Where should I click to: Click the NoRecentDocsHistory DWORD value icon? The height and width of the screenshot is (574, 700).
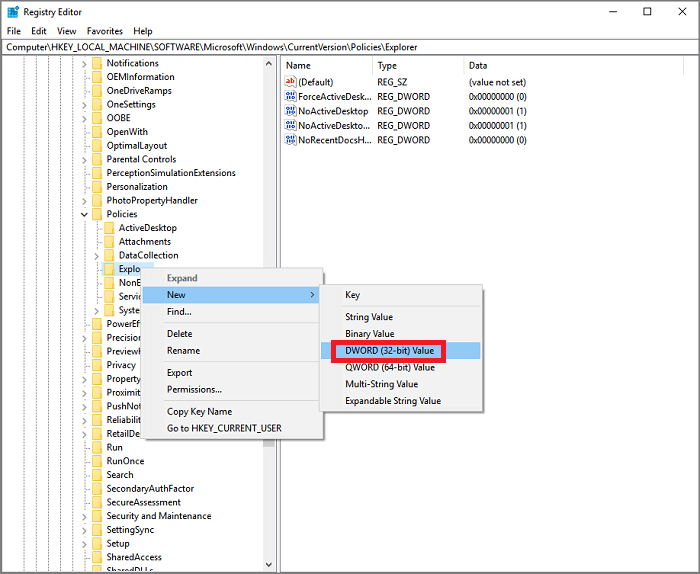pyautogui.click(x=291, y=141)
